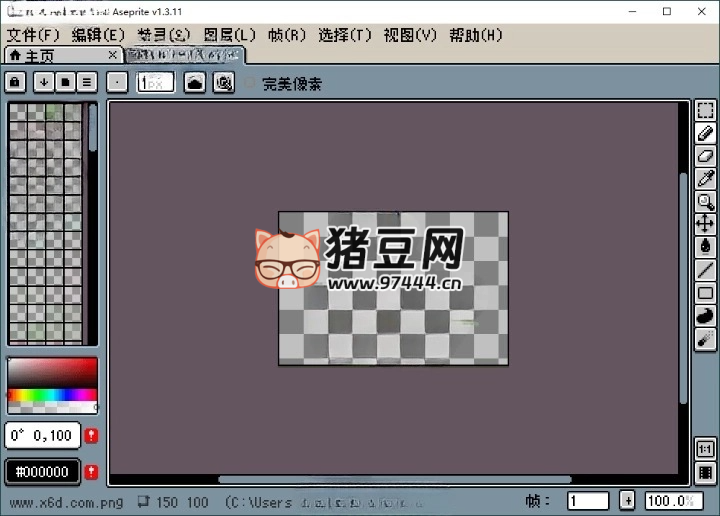Click the palette presets square button
720x516 pixels.
65,83
